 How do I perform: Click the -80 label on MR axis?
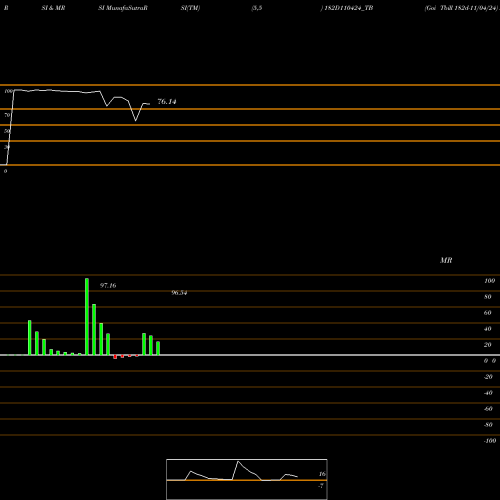pos(488,425)
